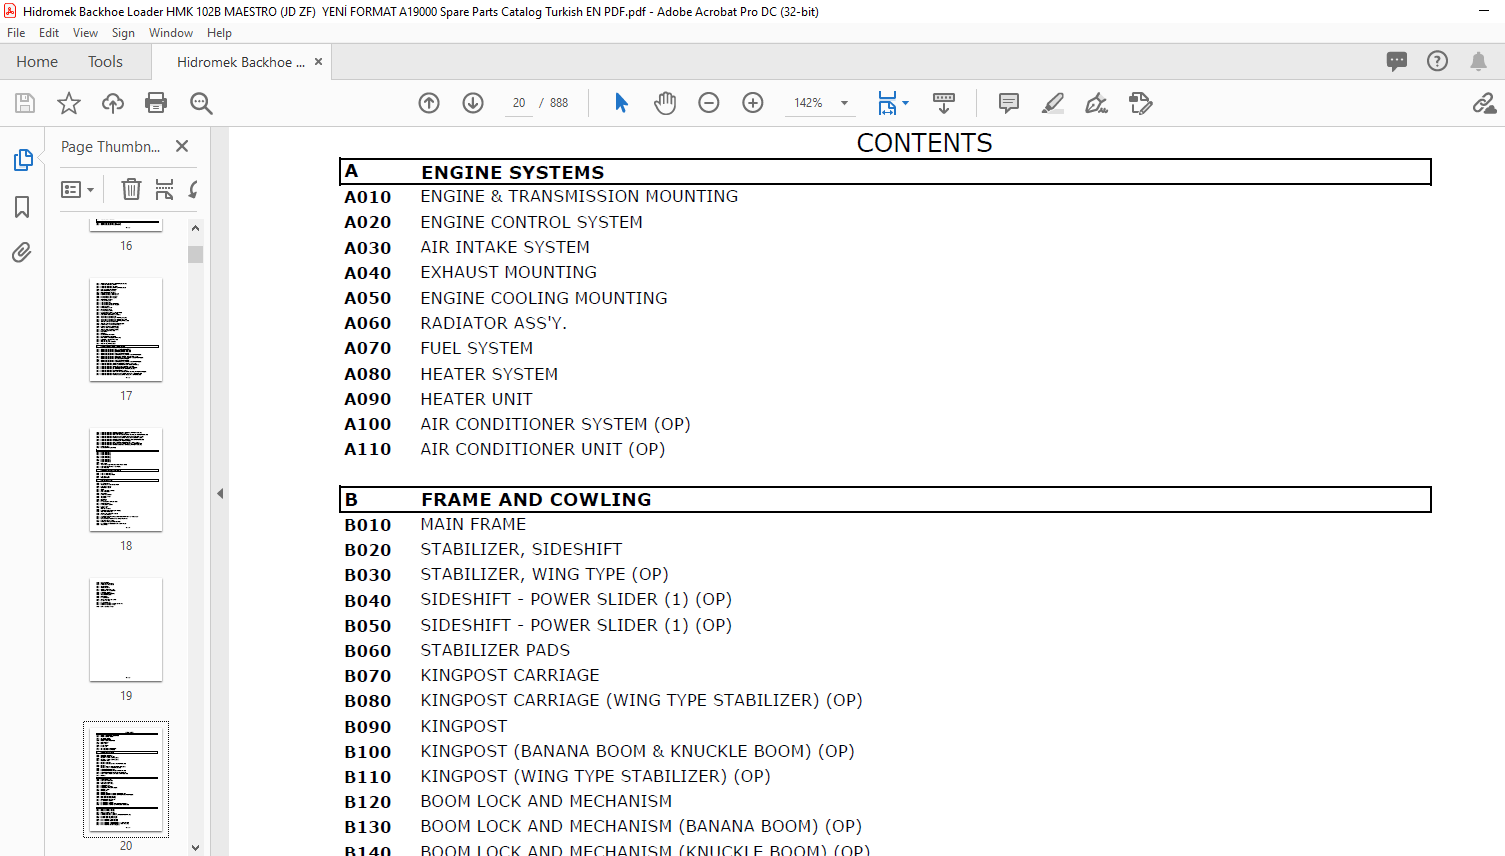The height and width of the screenshot is (856, 1505).
Task: Activate the hand pan tool
Action: (x=665, y=103)
